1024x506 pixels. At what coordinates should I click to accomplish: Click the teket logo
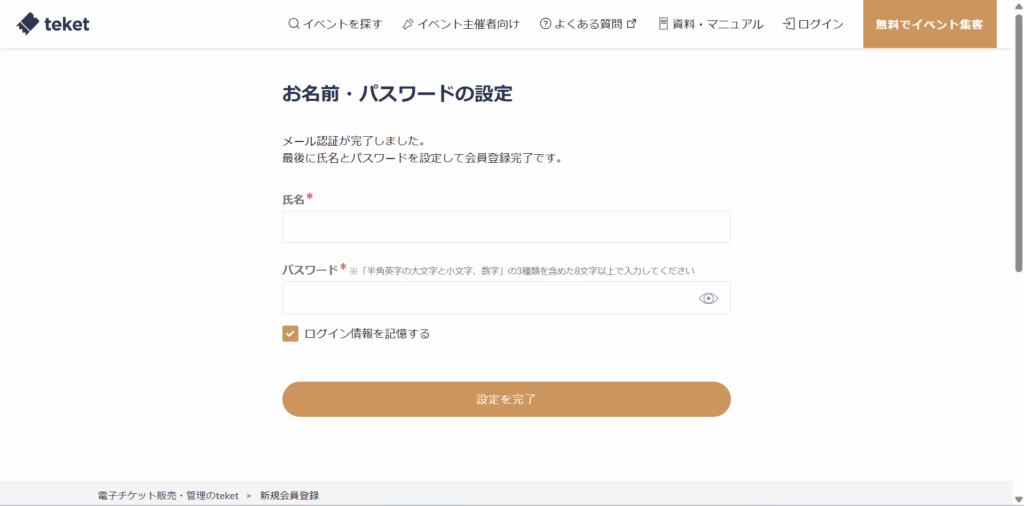[54, 24]
